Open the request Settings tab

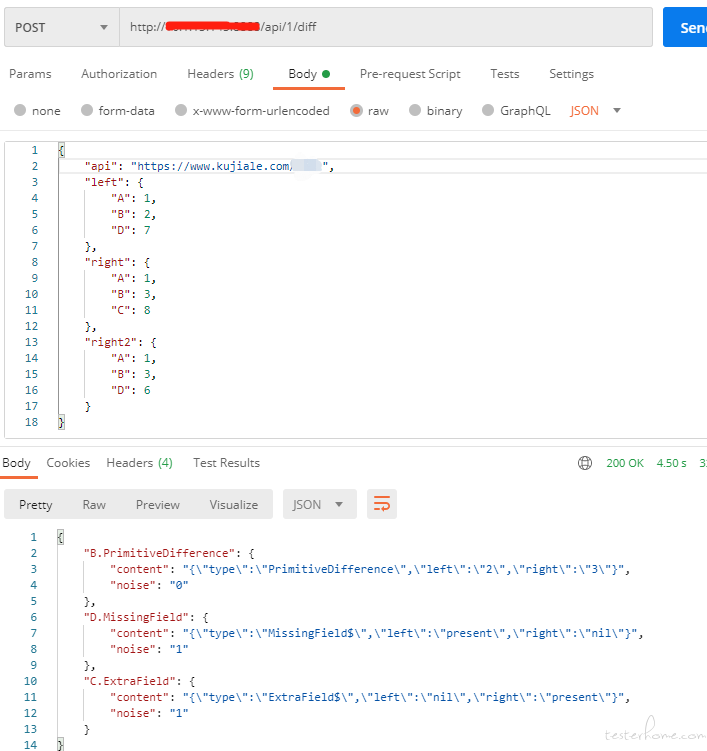(x=571, y=74)
